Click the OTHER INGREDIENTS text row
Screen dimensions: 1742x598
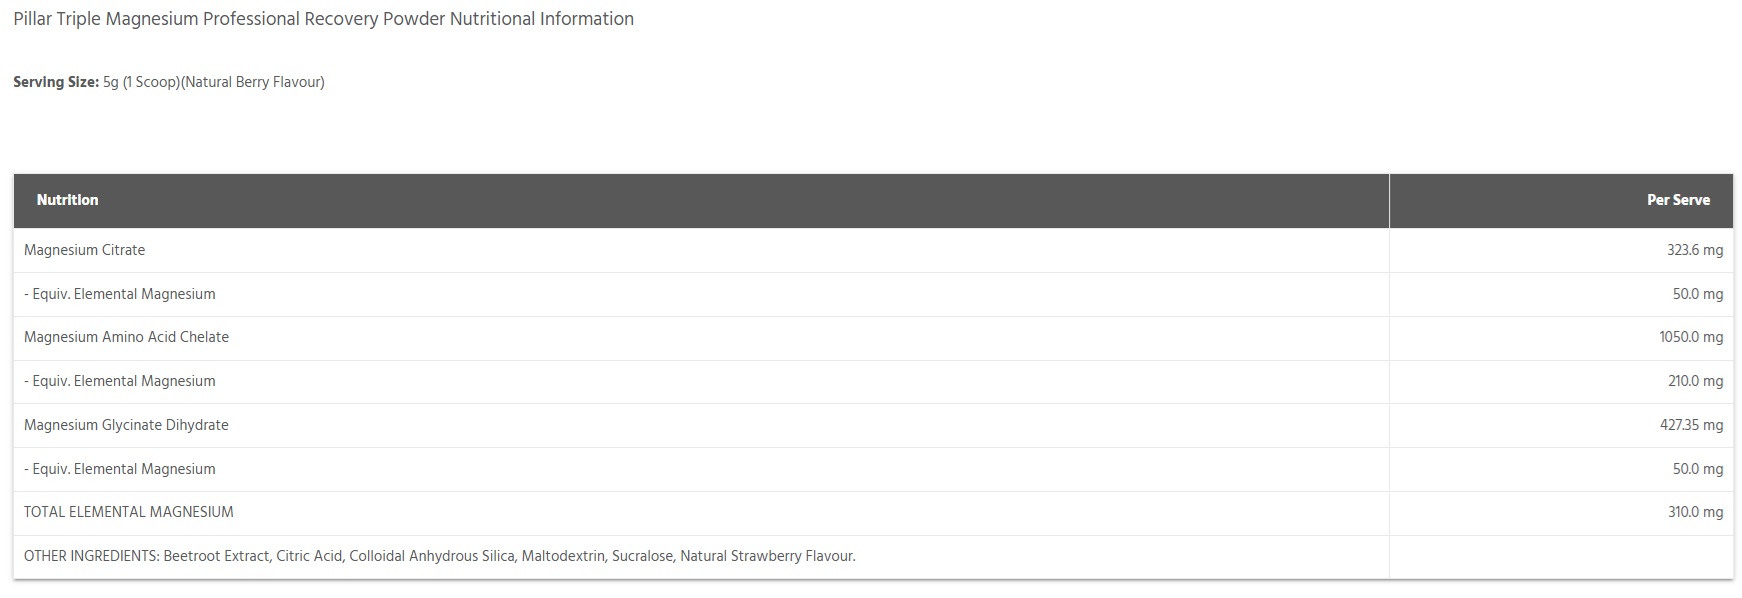440,556
